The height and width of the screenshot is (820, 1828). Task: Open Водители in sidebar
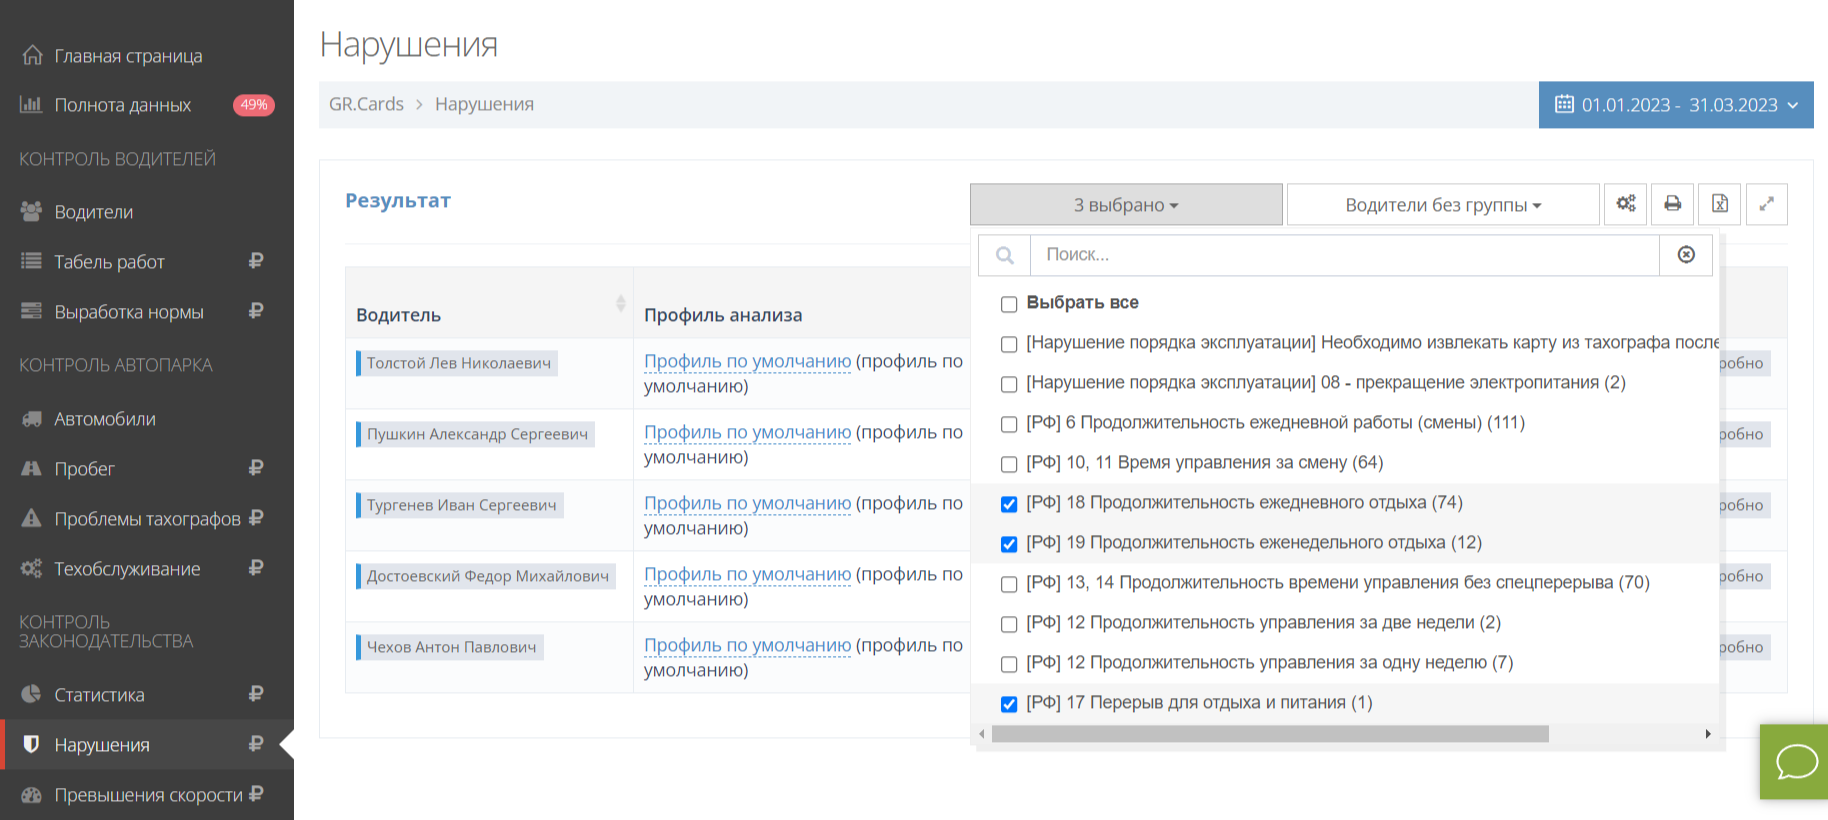[93, 212]
